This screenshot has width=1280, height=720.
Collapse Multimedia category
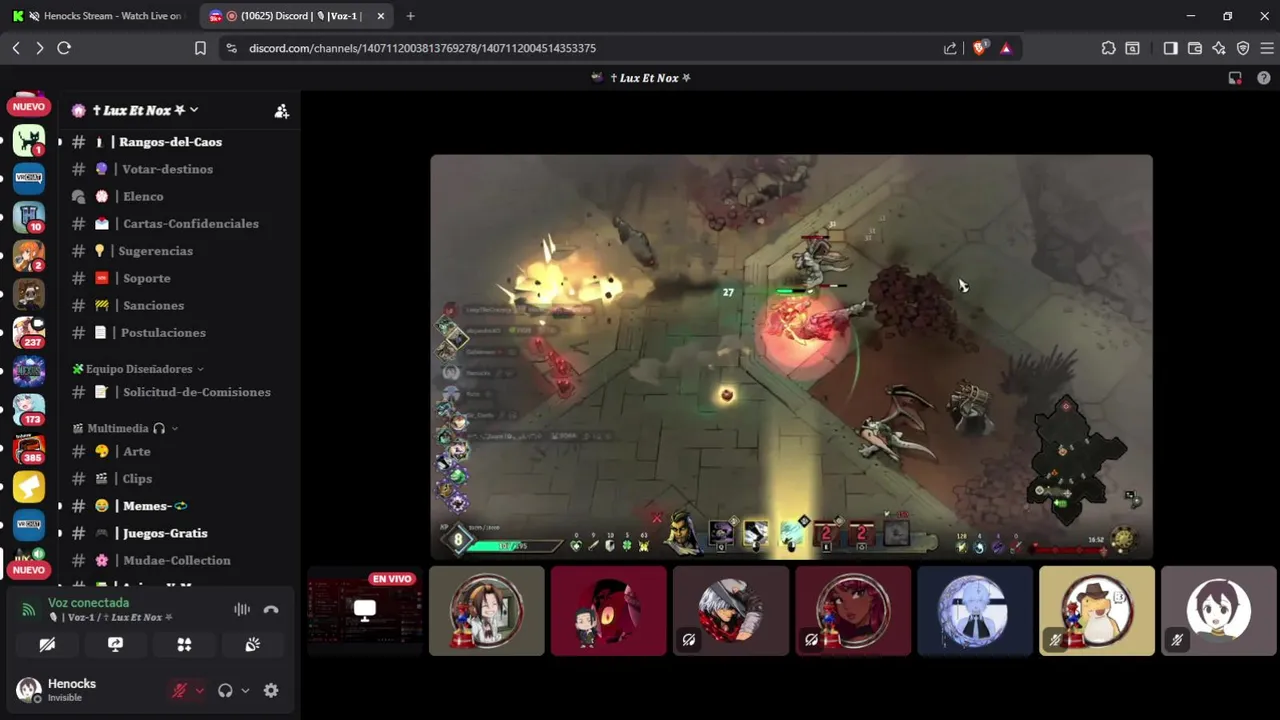click(125, 428)
